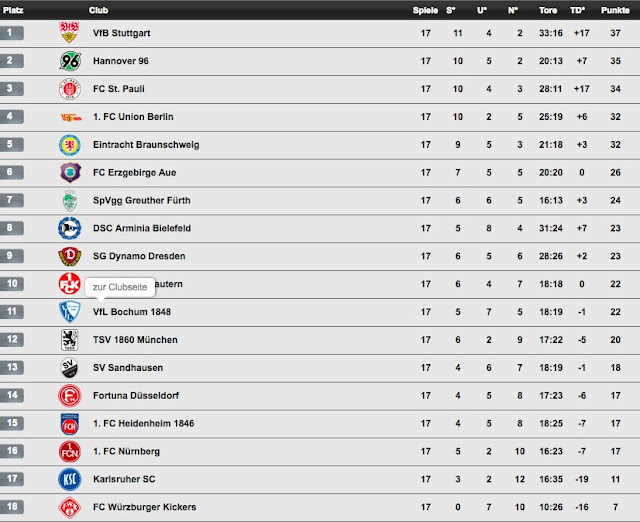Click the blue Karlsruher SC logo

pos(69,479)
